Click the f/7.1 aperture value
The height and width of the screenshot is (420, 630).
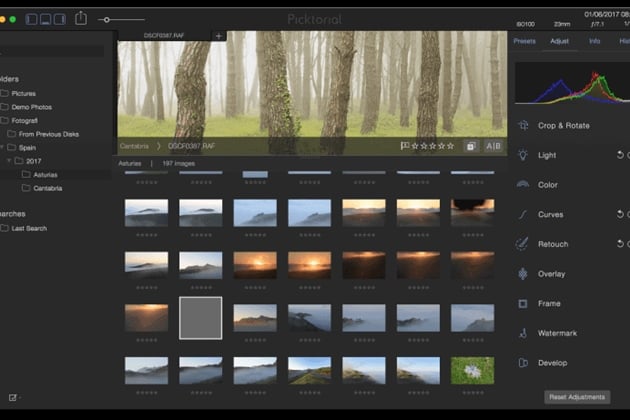coord(597,24)
